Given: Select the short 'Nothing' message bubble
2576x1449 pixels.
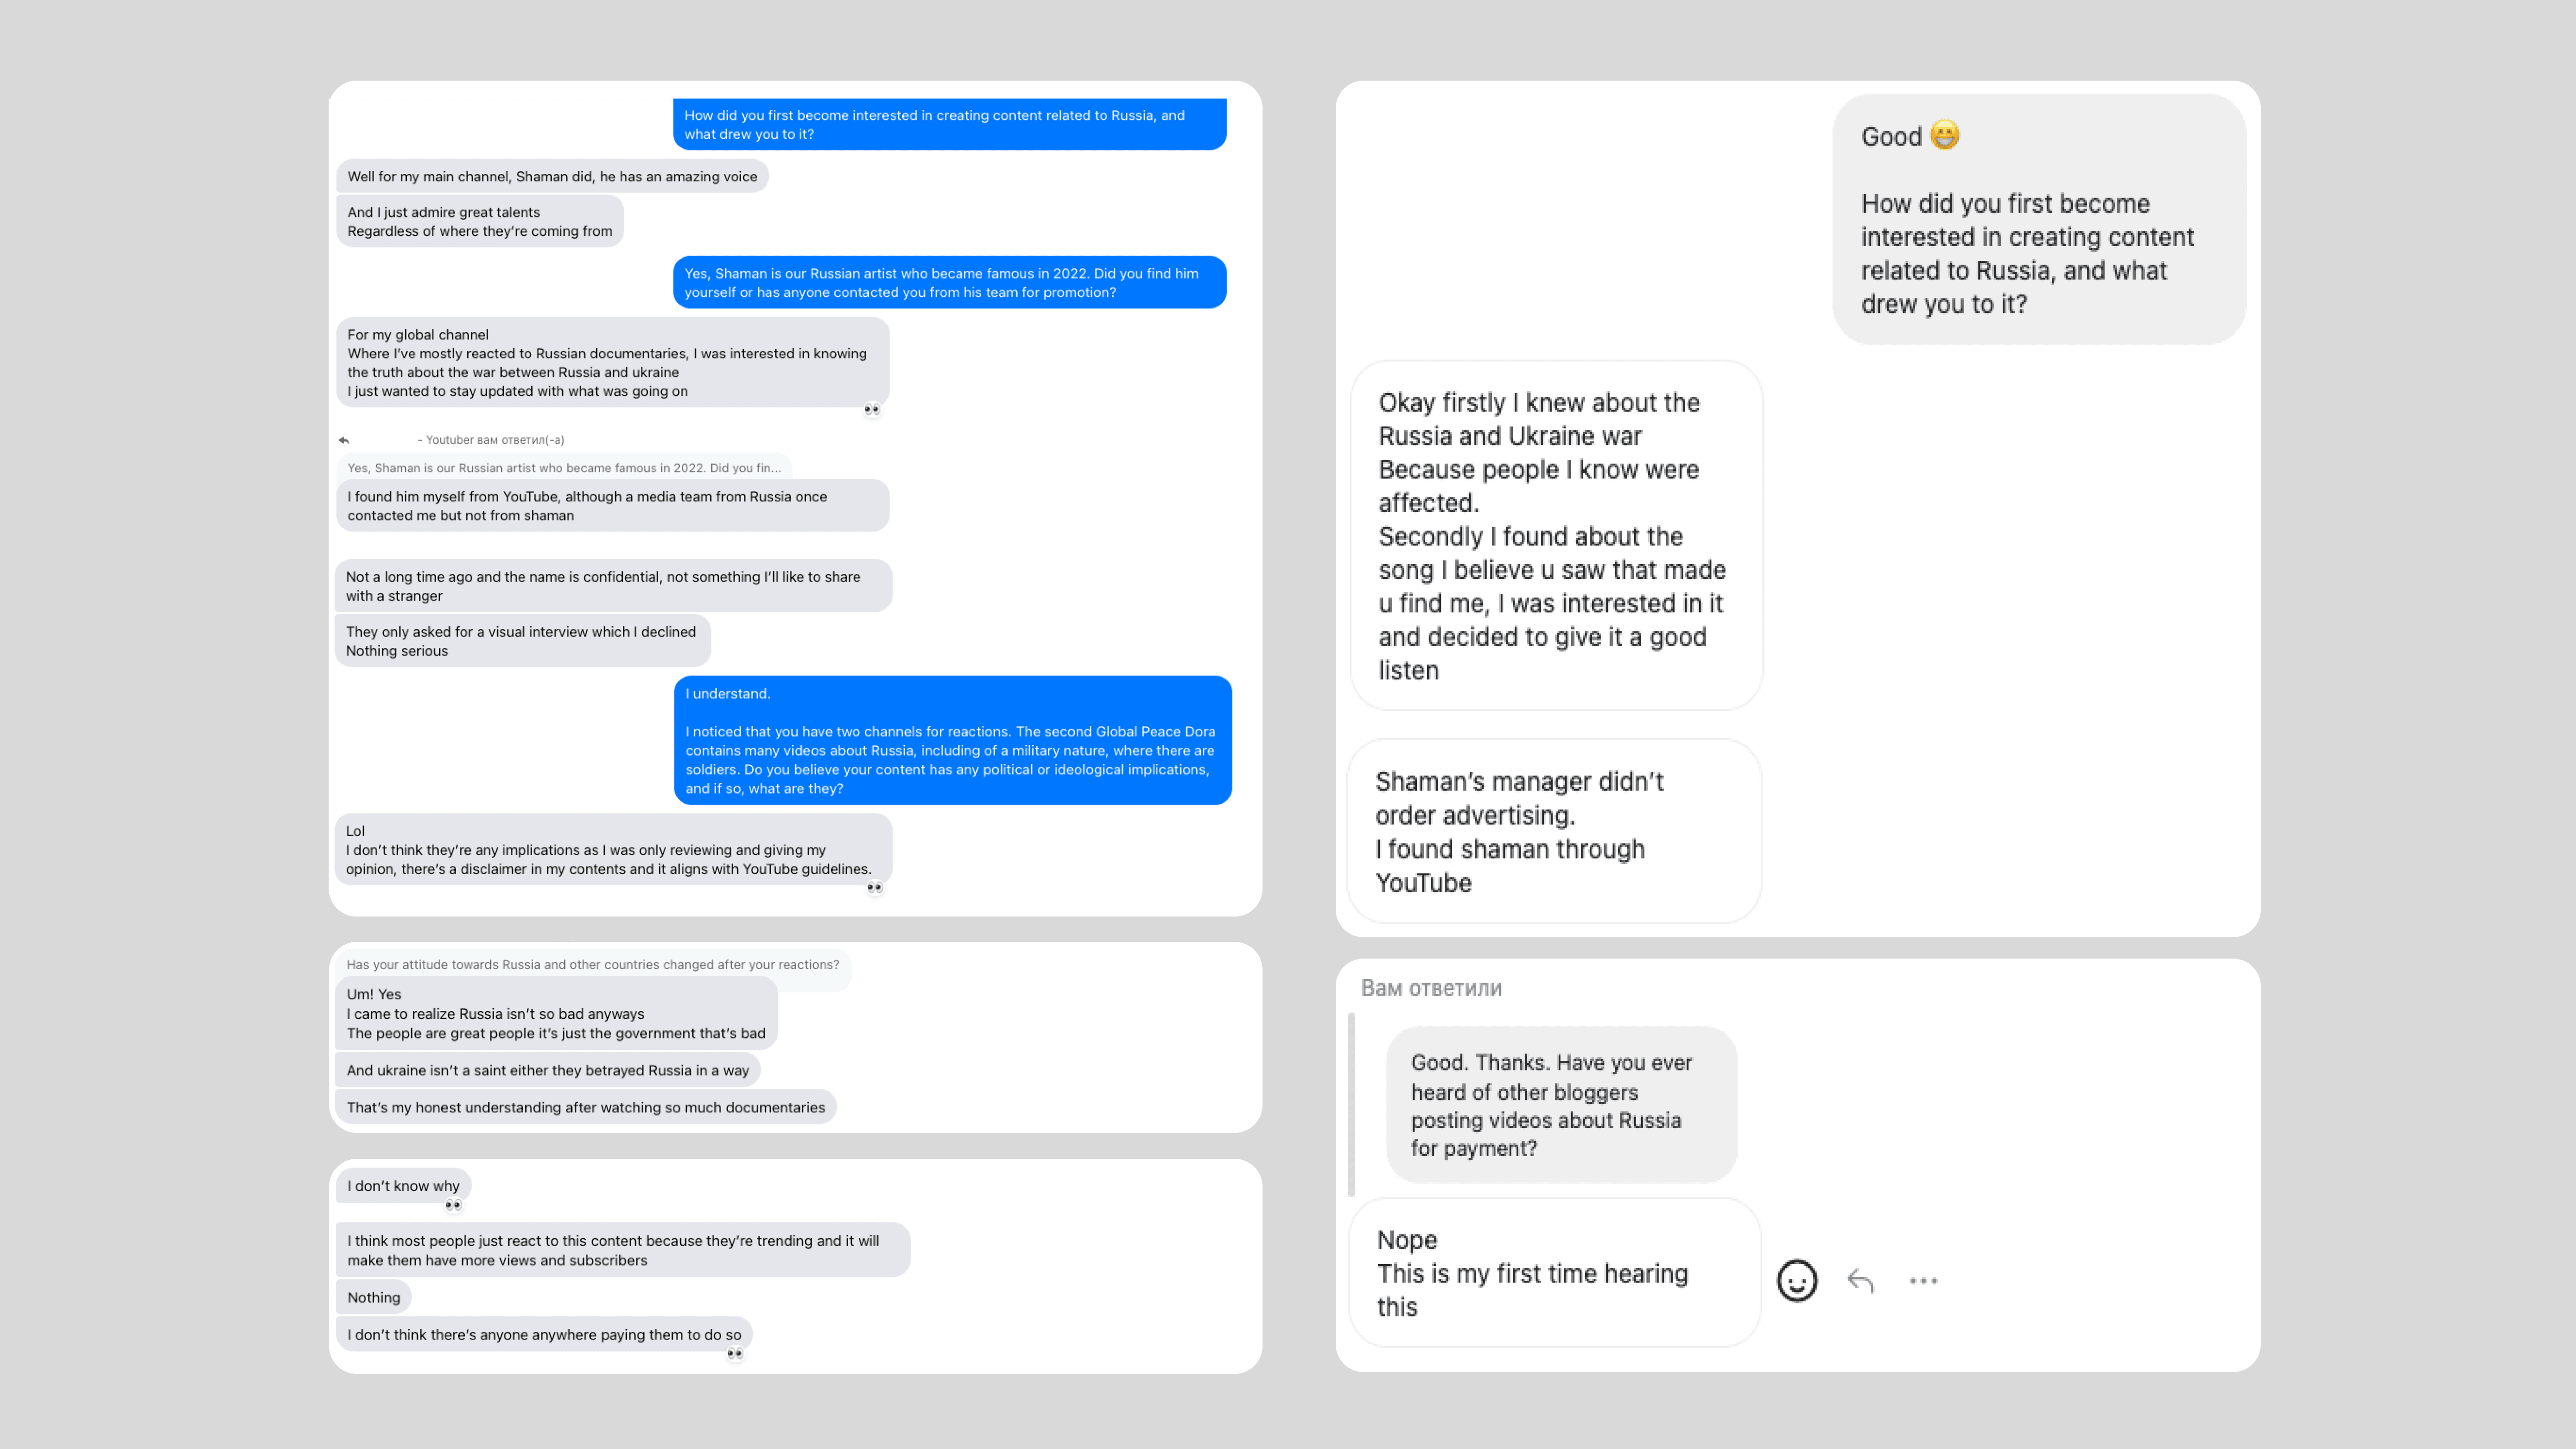Looking at the screenshot, I should tap(373, 1297).
